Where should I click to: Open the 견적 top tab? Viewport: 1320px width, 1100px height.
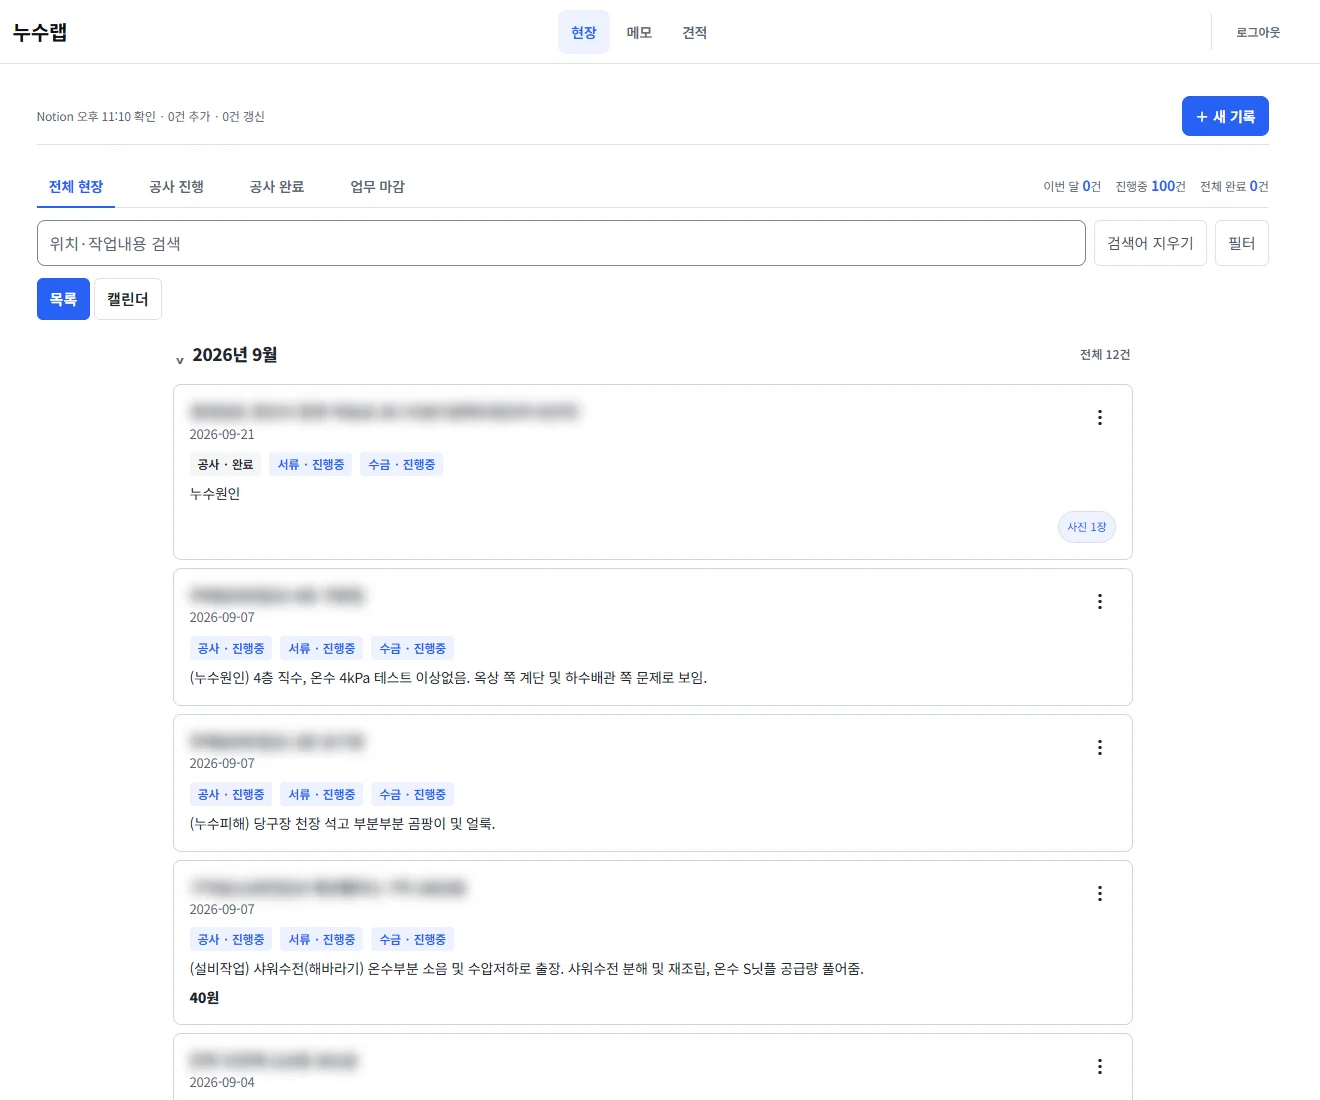coord(695,32)
